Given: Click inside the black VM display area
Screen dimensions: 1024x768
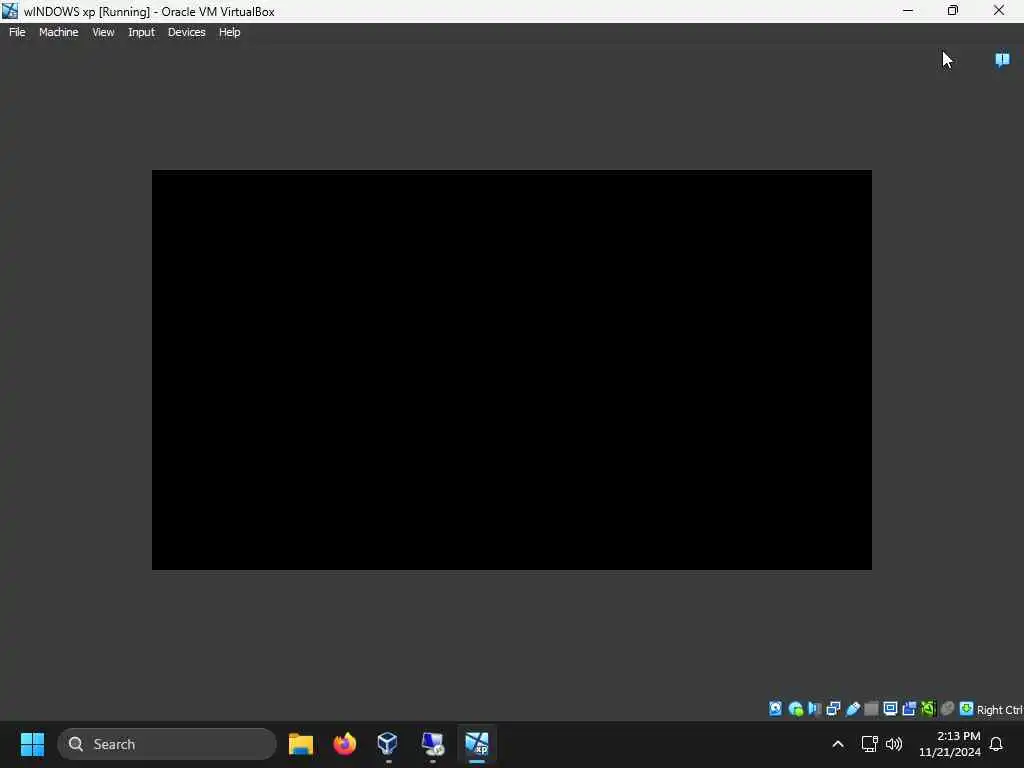Looking at the screenshot, I should coord(511,370).
